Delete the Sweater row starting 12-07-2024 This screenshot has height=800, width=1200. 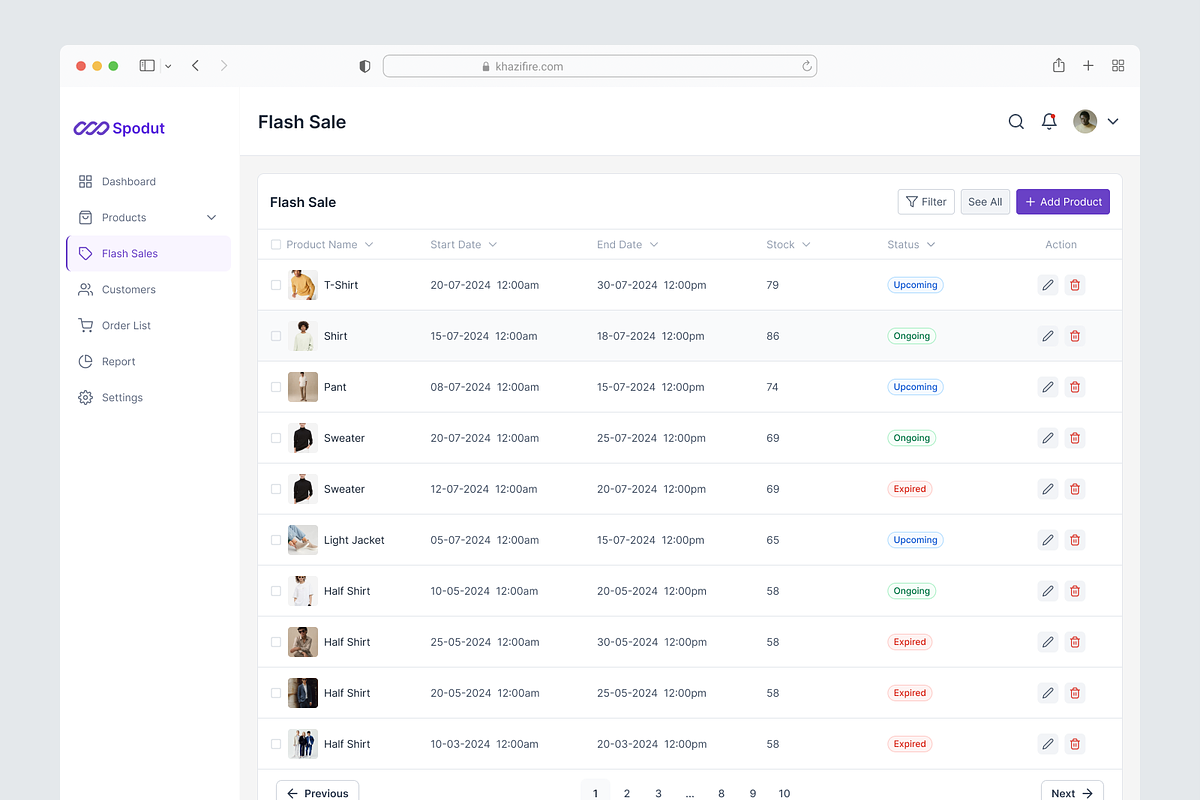pos(1075,489)
